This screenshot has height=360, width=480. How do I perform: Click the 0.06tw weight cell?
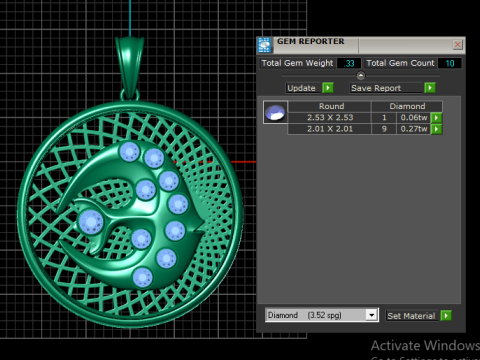pyautogui.click(x=413, y=118)
